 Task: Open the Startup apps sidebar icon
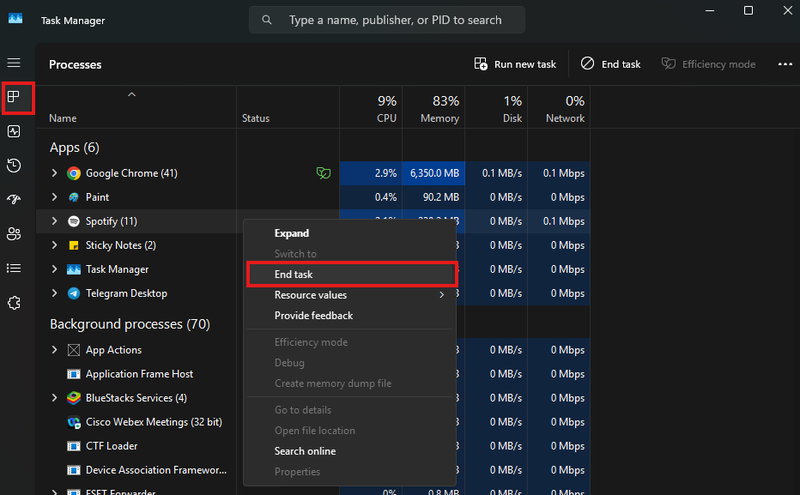point(14,199)
